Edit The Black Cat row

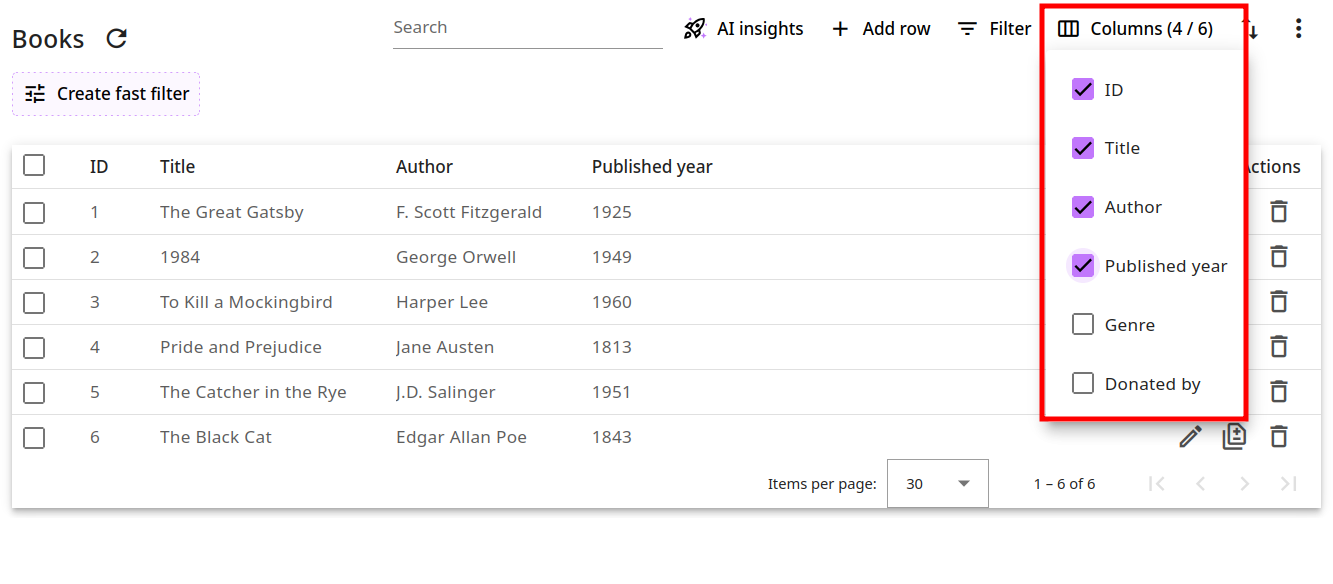click(x=1190, y=437)
